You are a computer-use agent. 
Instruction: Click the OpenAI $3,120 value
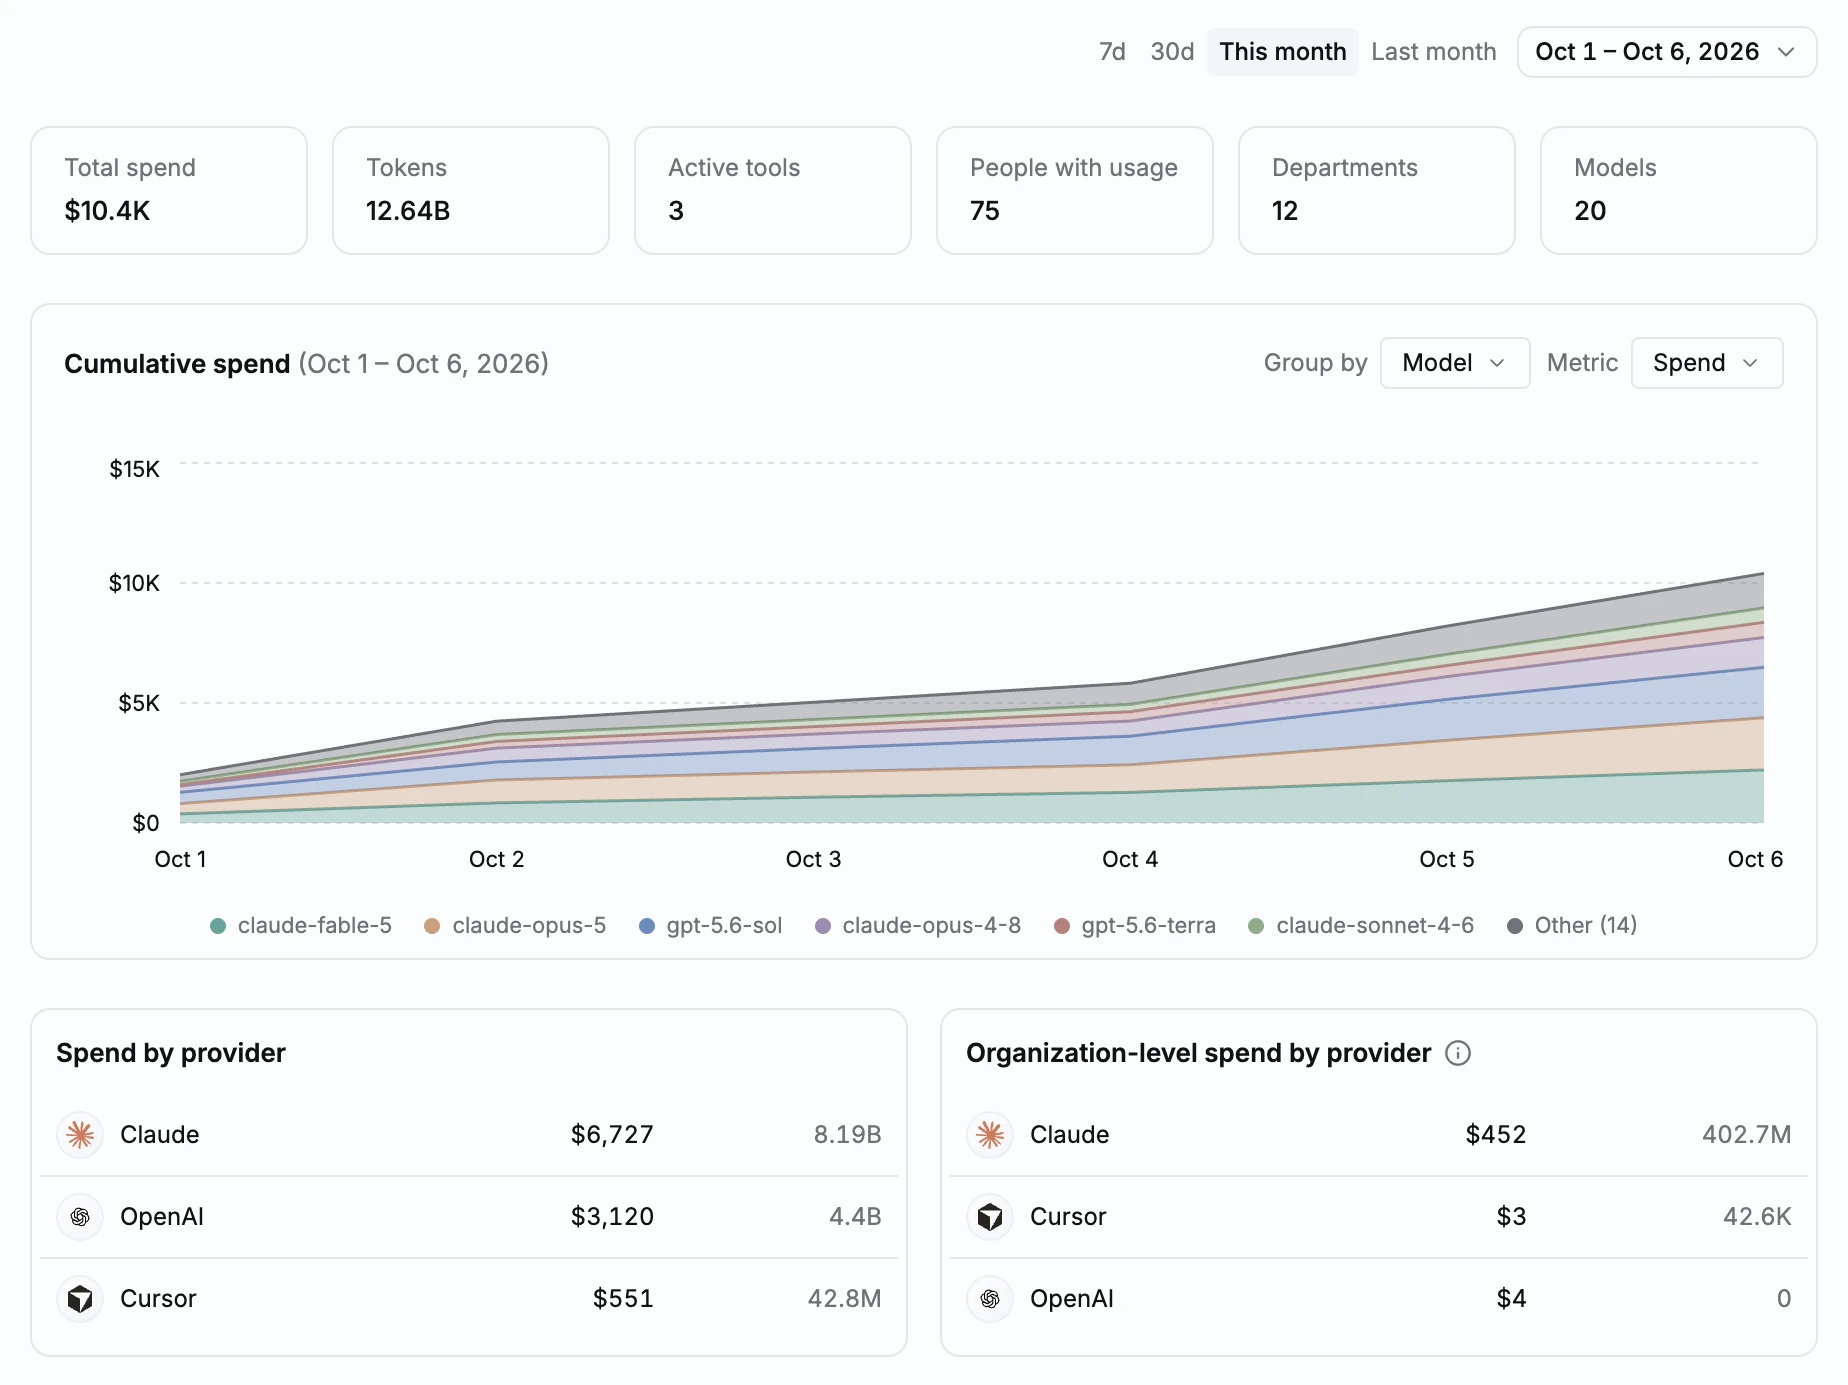pyautogui.click(x=612, y=1217)
